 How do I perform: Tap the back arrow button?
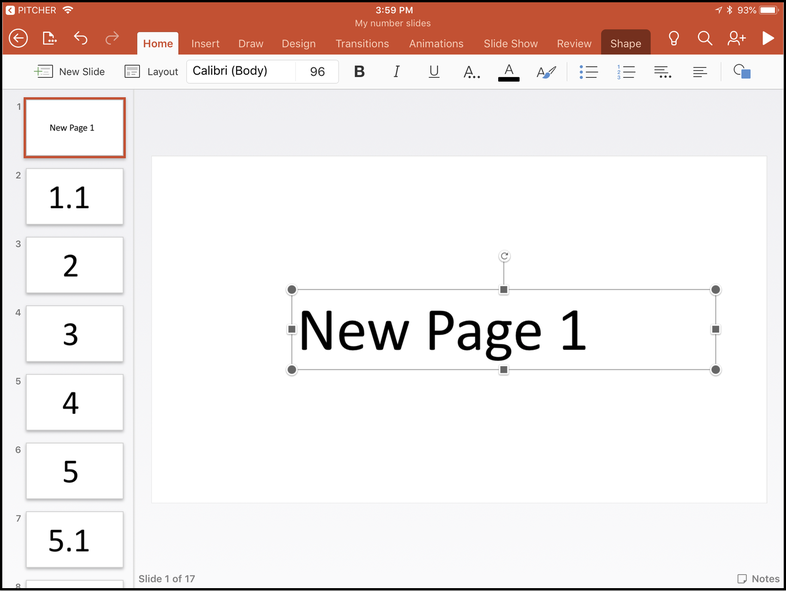18,39
